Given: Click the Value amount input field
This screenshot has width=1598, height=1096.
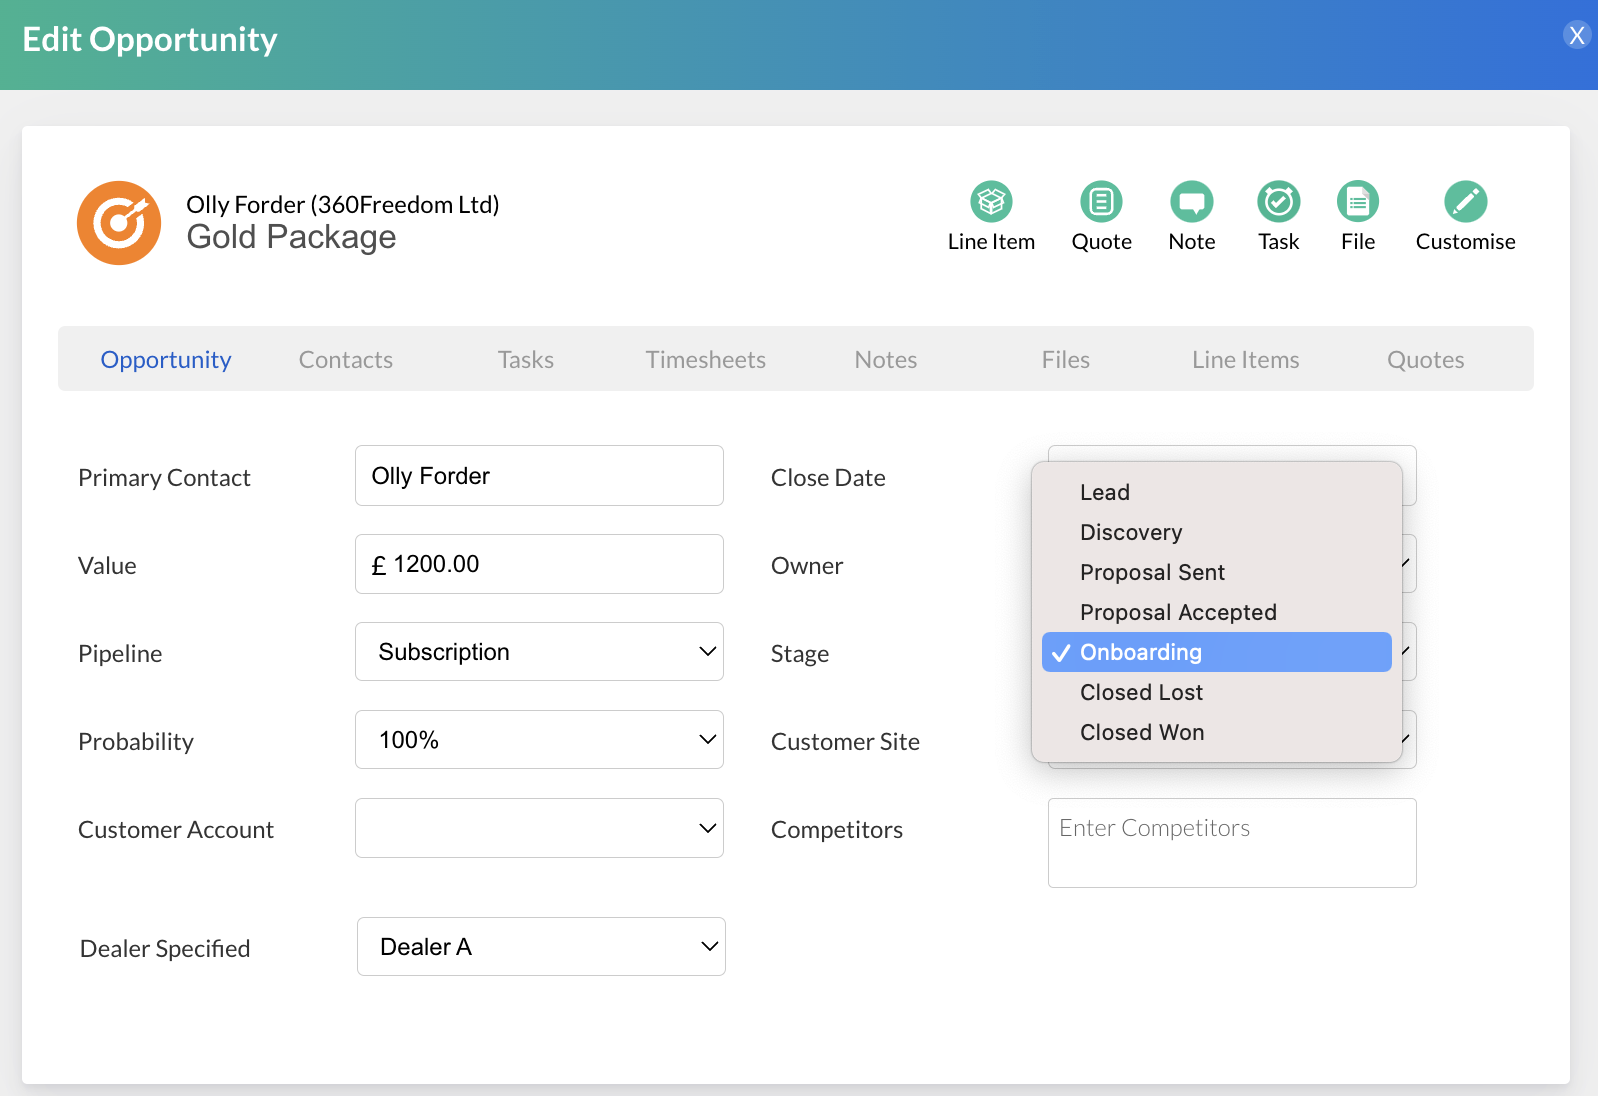Looking at the screenshot, I should 539,564.
